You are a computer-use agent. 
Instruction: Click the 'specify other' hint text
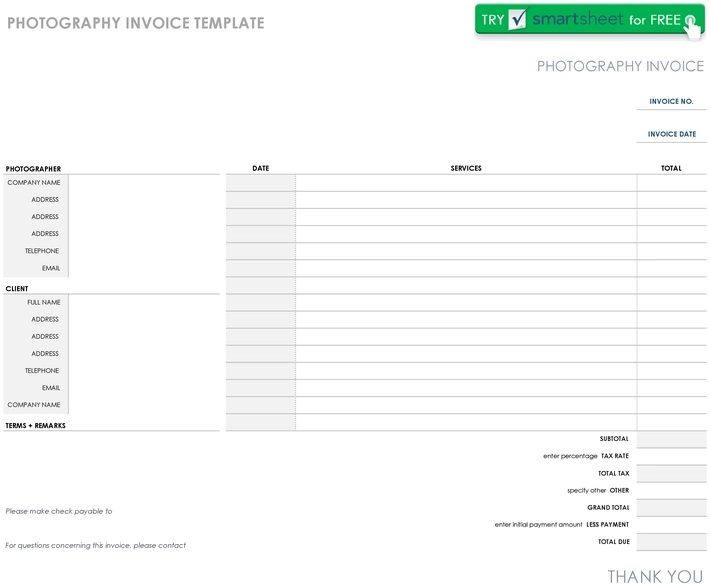point(586,490)
